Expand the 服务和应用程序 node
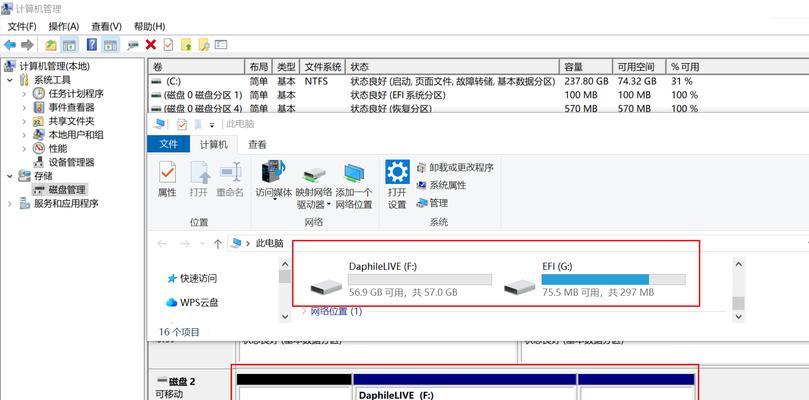This screenshot has width=809, height=400. (x=11, y=203)
